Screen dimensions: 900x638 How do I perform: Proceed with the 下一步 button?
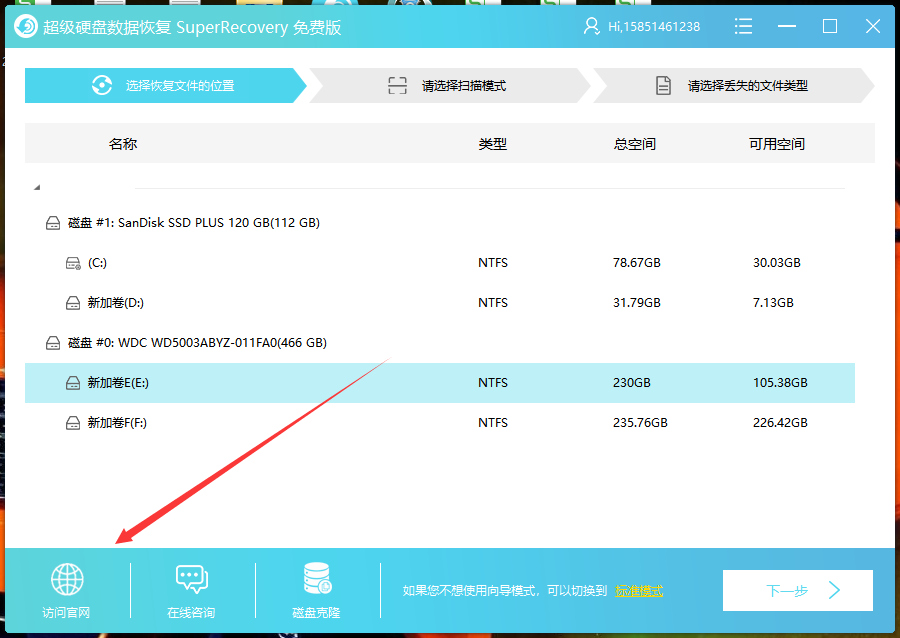(798, 590)
